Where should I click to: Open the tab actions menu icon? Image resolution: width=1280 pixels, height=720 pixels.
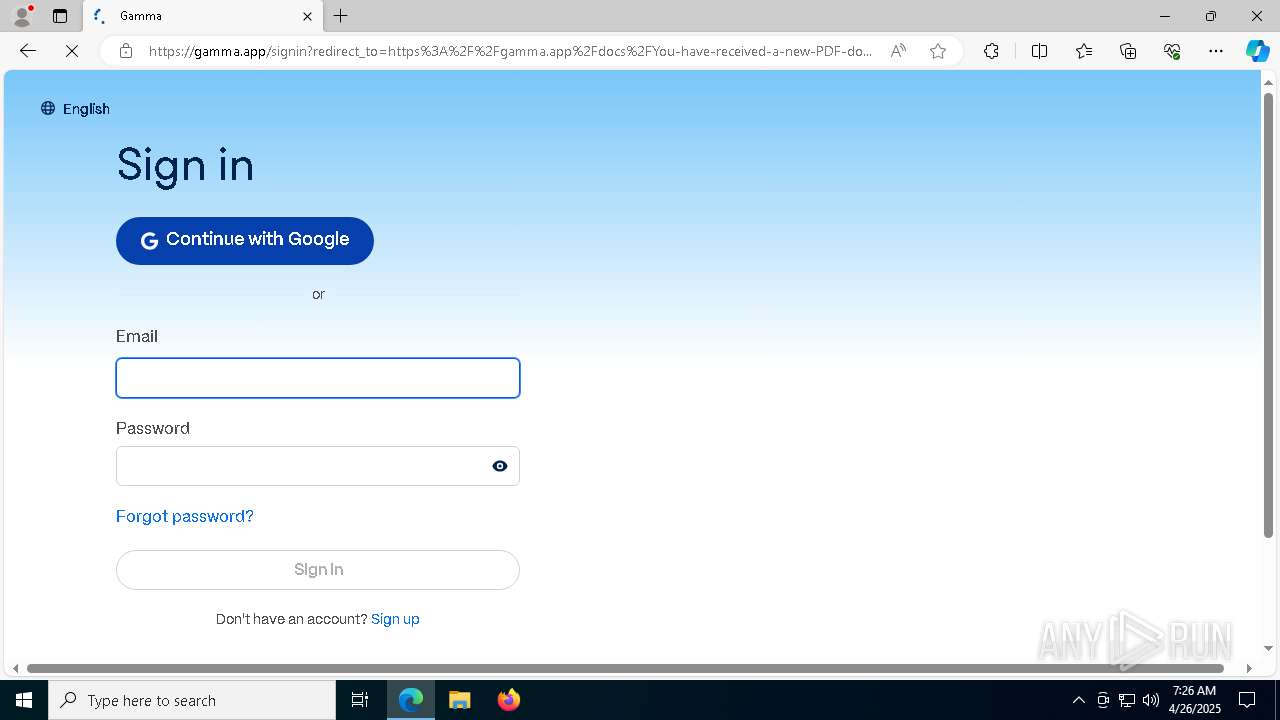[60, 16]
